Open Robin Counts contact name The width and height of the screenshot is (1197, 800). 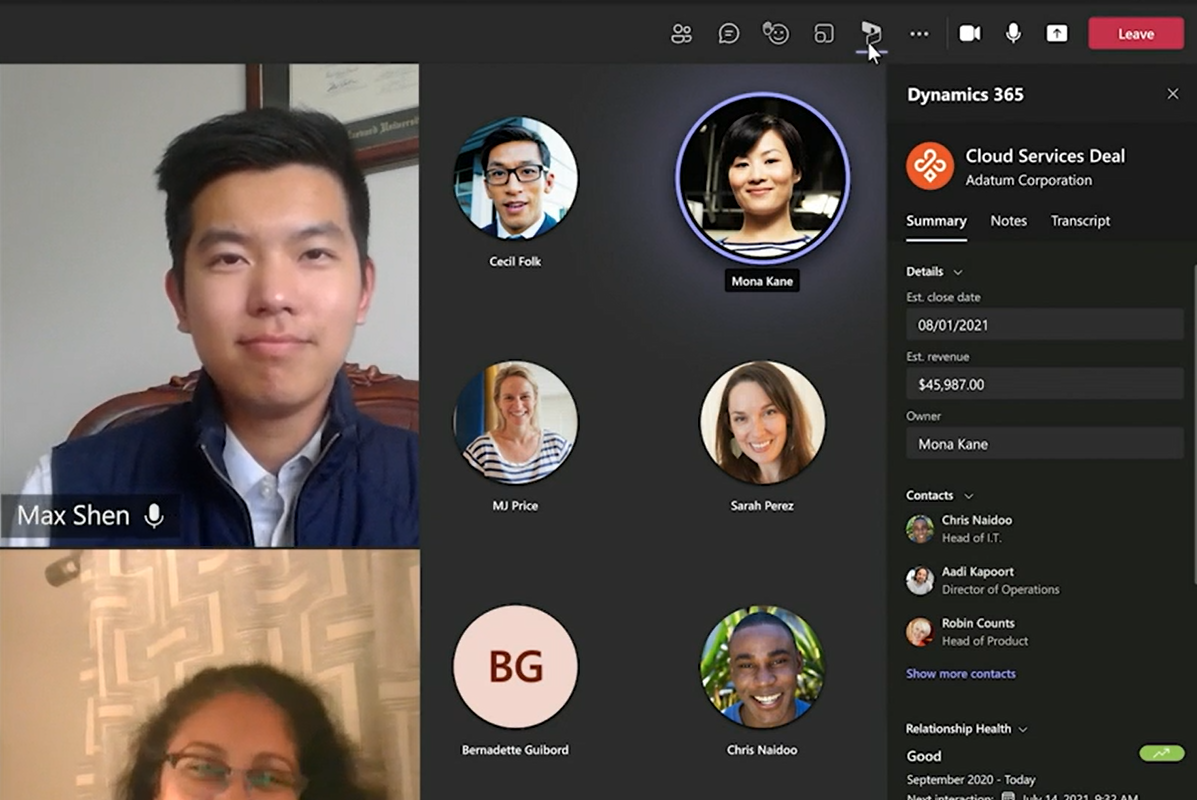(978, 623)
